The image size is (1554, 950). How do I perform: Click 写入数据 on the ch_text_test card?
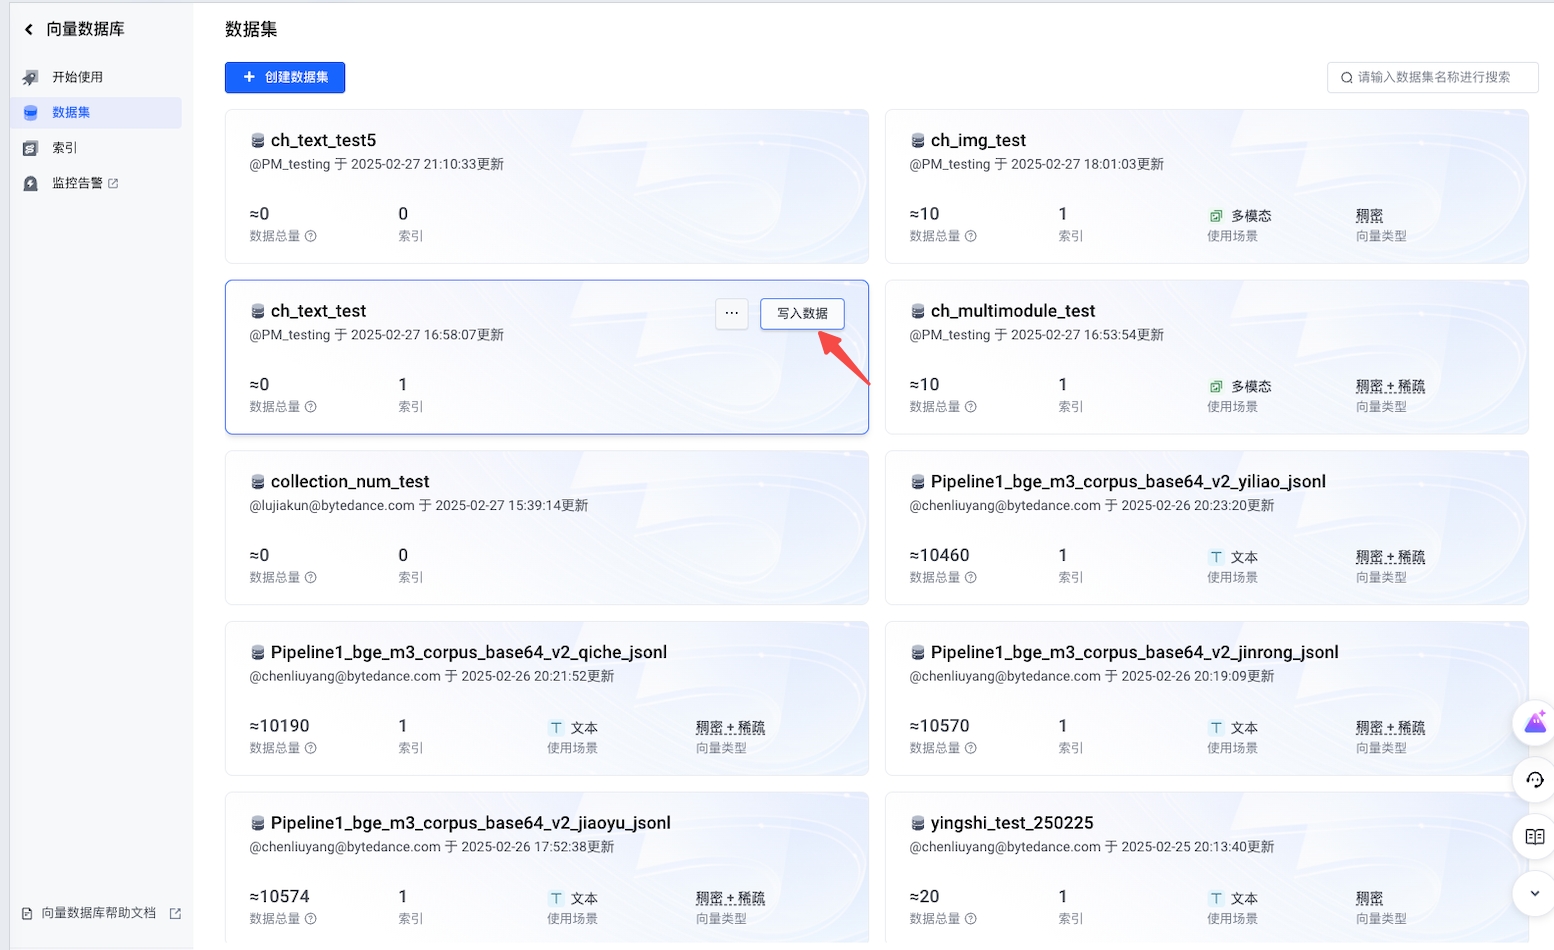coord(802,314)
